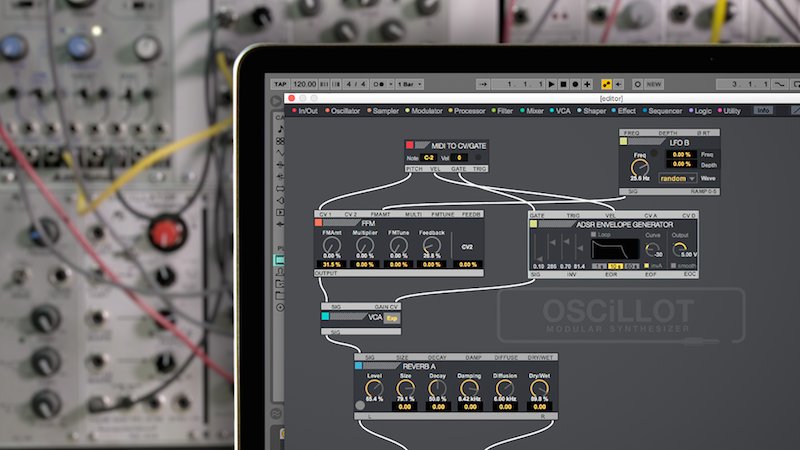Open the LFO B Wave dropdown
800x450 pixels.
pyautogui.click(x=678, y=176)
